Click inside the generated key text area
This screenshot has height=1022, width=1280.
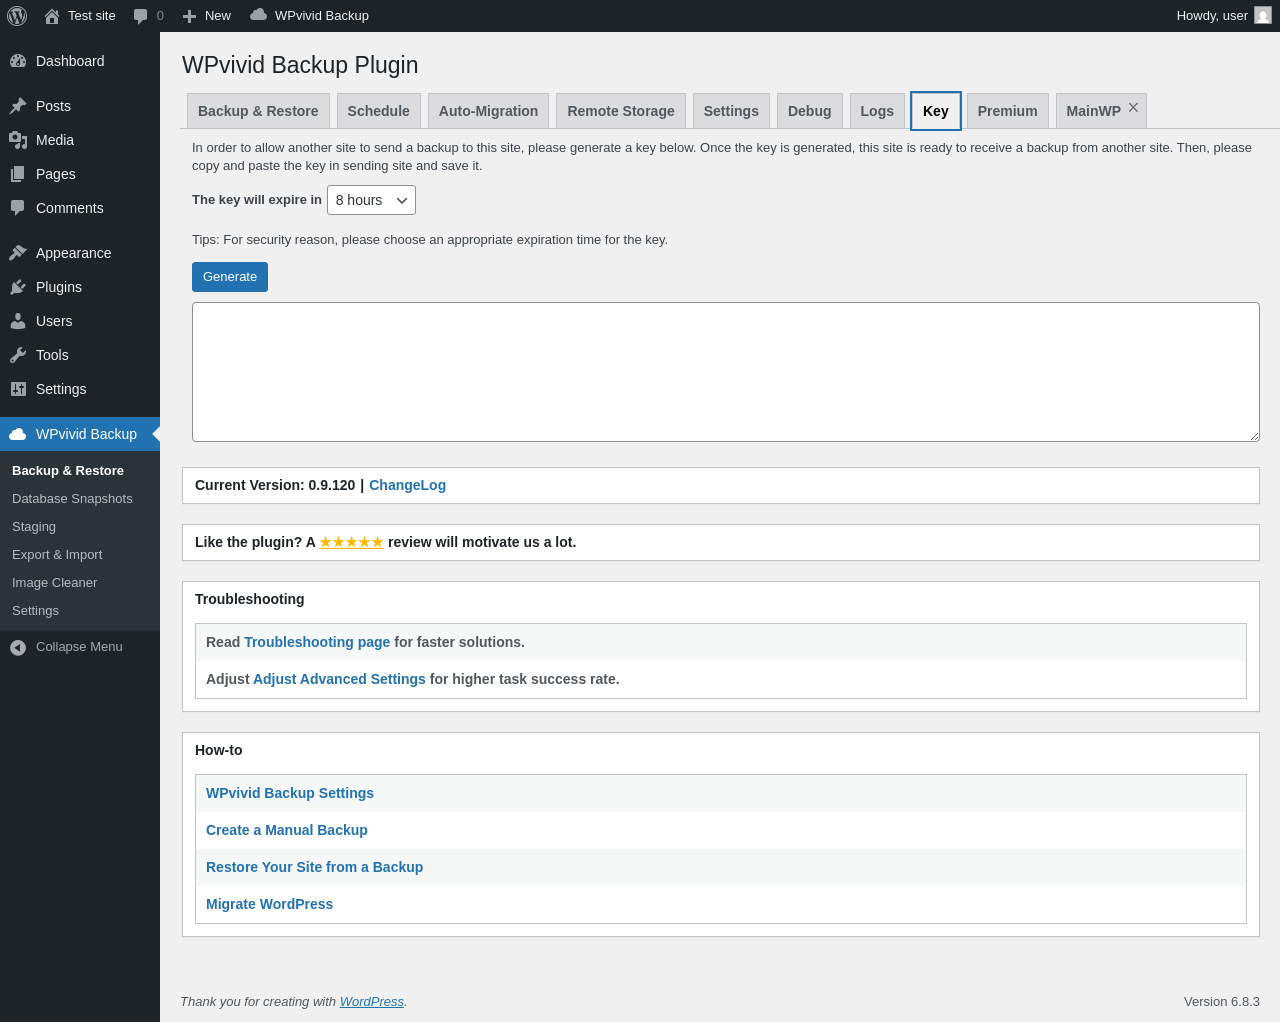(725, 372)
